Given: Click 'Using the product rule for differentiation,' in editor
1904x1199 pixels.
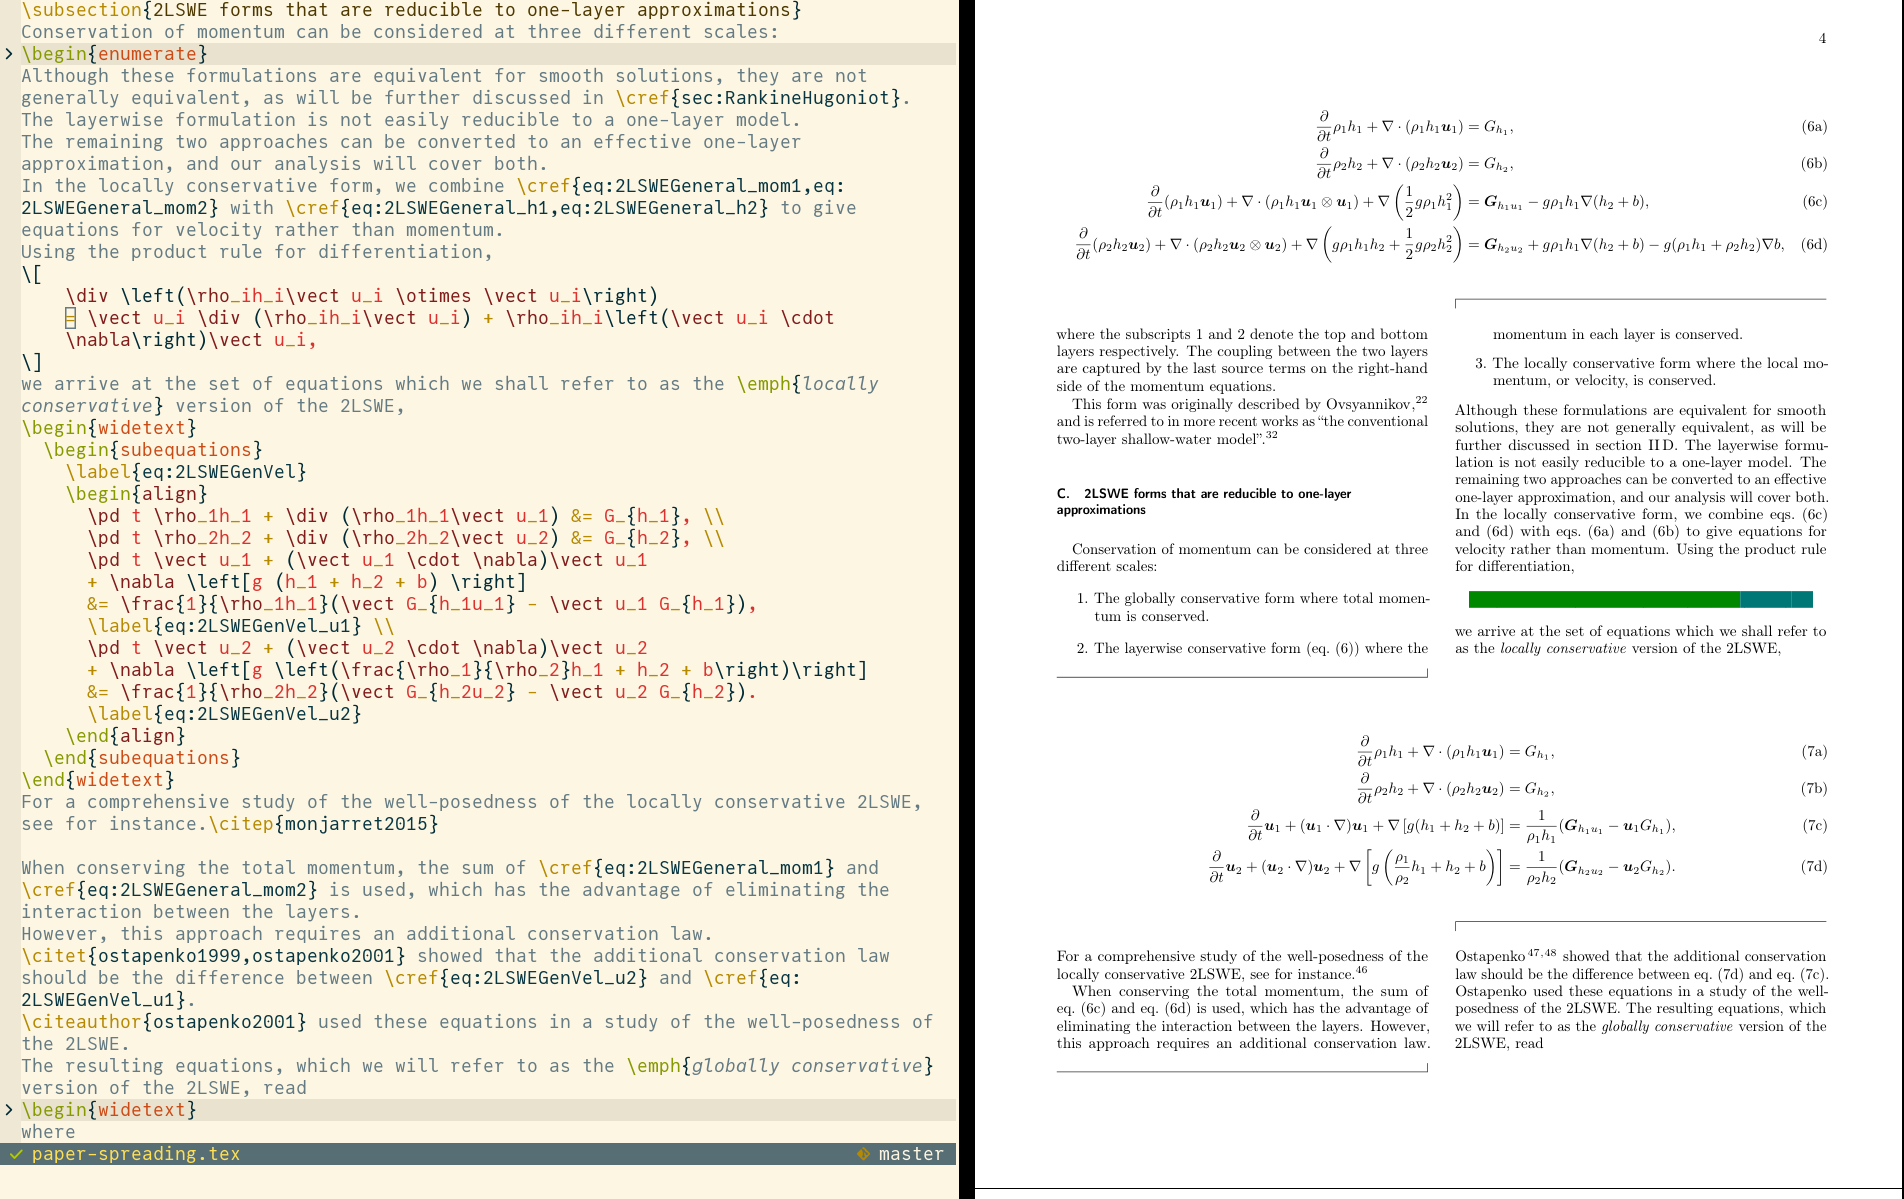Looking at the screenshot, I should pyautogui.click(x=257, y=252).
